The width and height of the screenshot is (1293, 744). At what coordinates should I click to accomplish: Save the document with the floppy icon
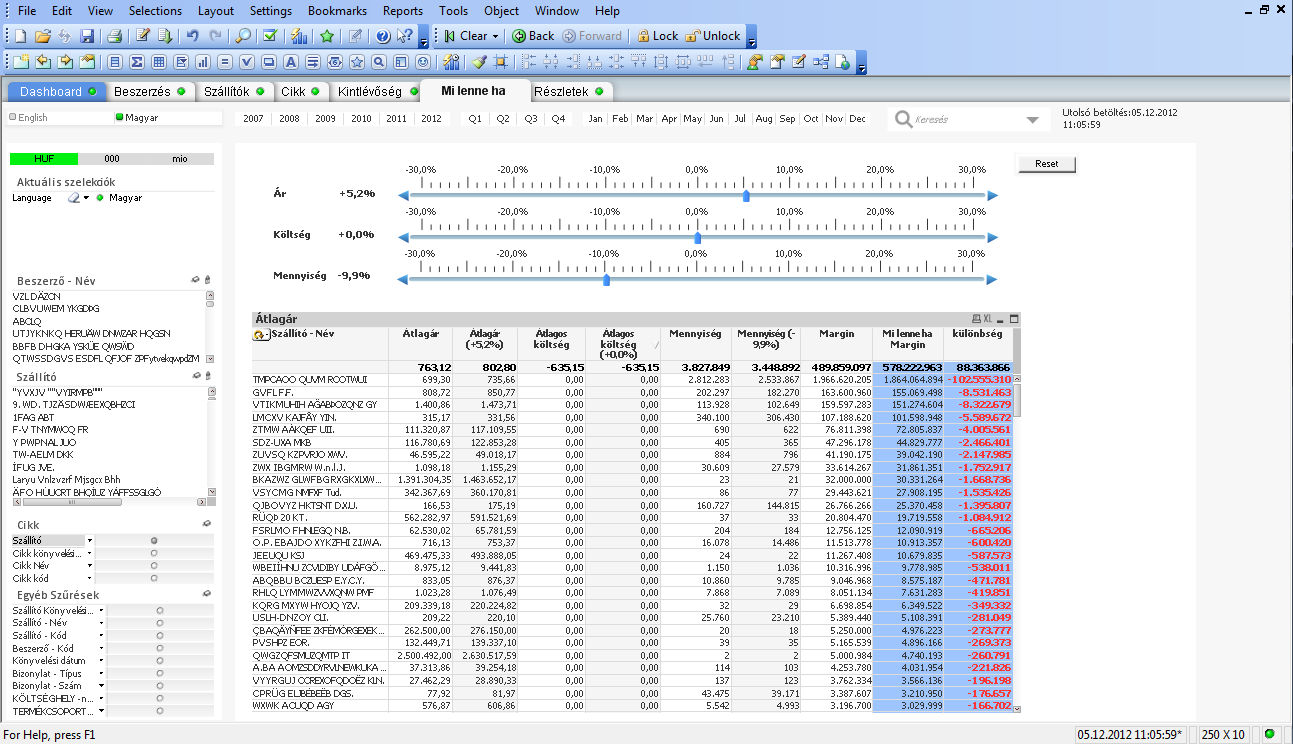click(x=87, y=36)
